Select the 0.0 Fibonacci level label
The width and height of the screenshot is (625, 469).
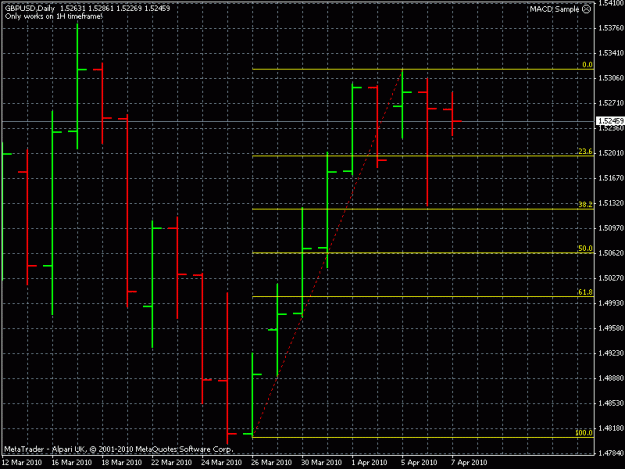pyautogui.click(x=587, y=65)
